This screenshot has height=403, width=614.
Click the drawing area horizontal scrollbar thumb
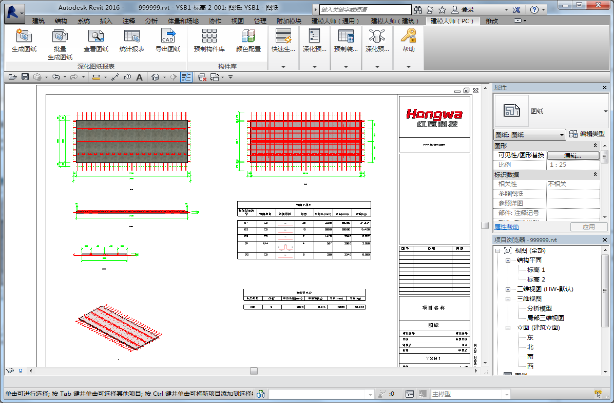tap(254, 370)
